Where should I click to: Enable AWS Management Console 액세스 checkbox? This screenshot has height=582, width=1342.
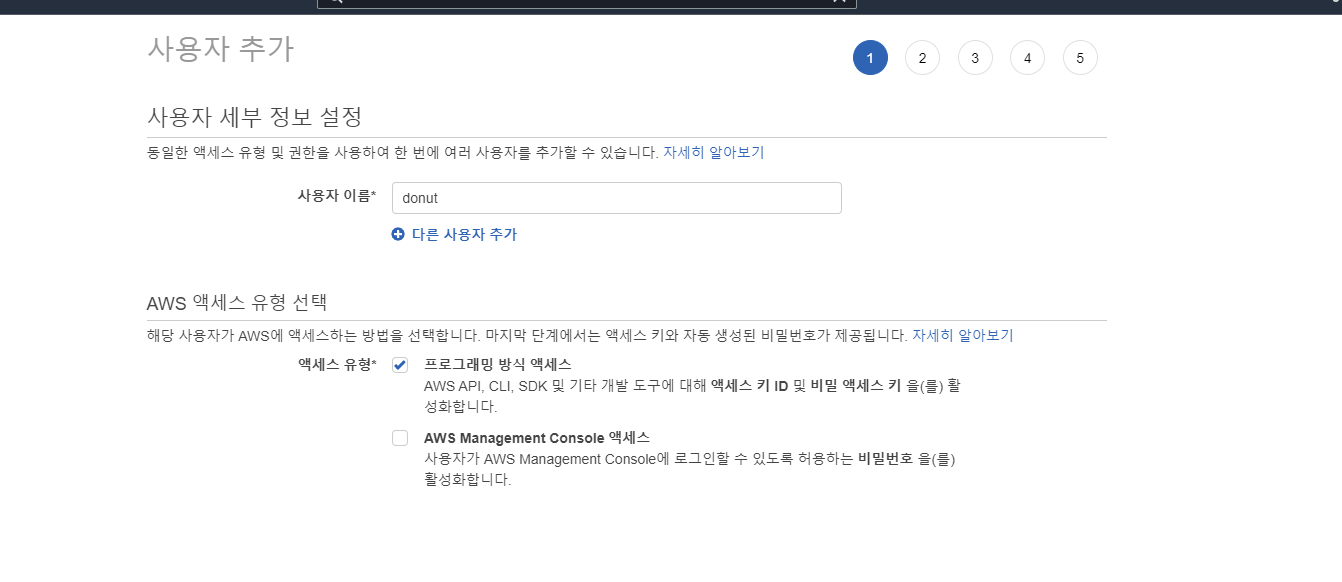point(400,438)
